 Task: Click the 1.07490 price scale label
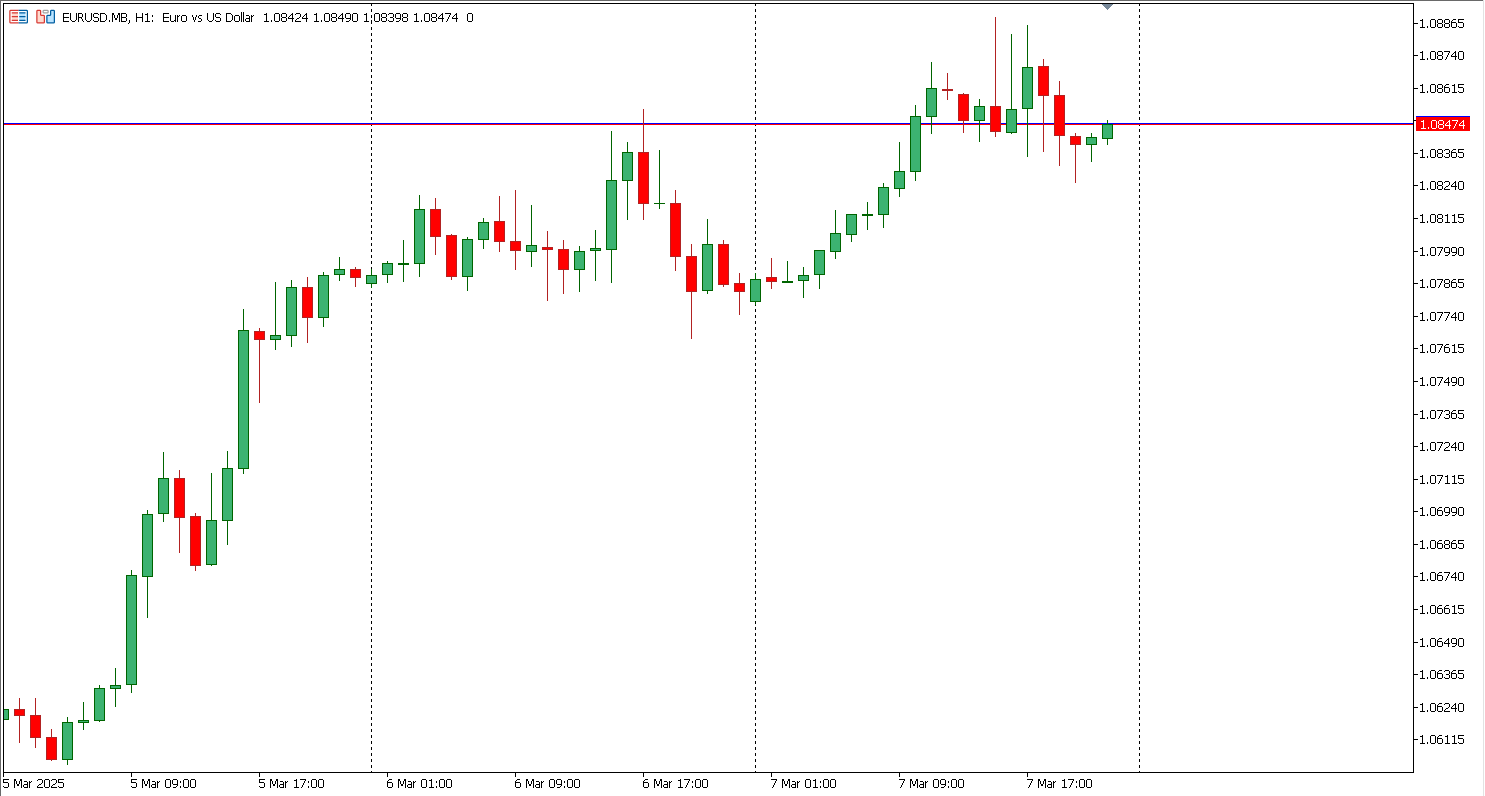pos(1442,381)
